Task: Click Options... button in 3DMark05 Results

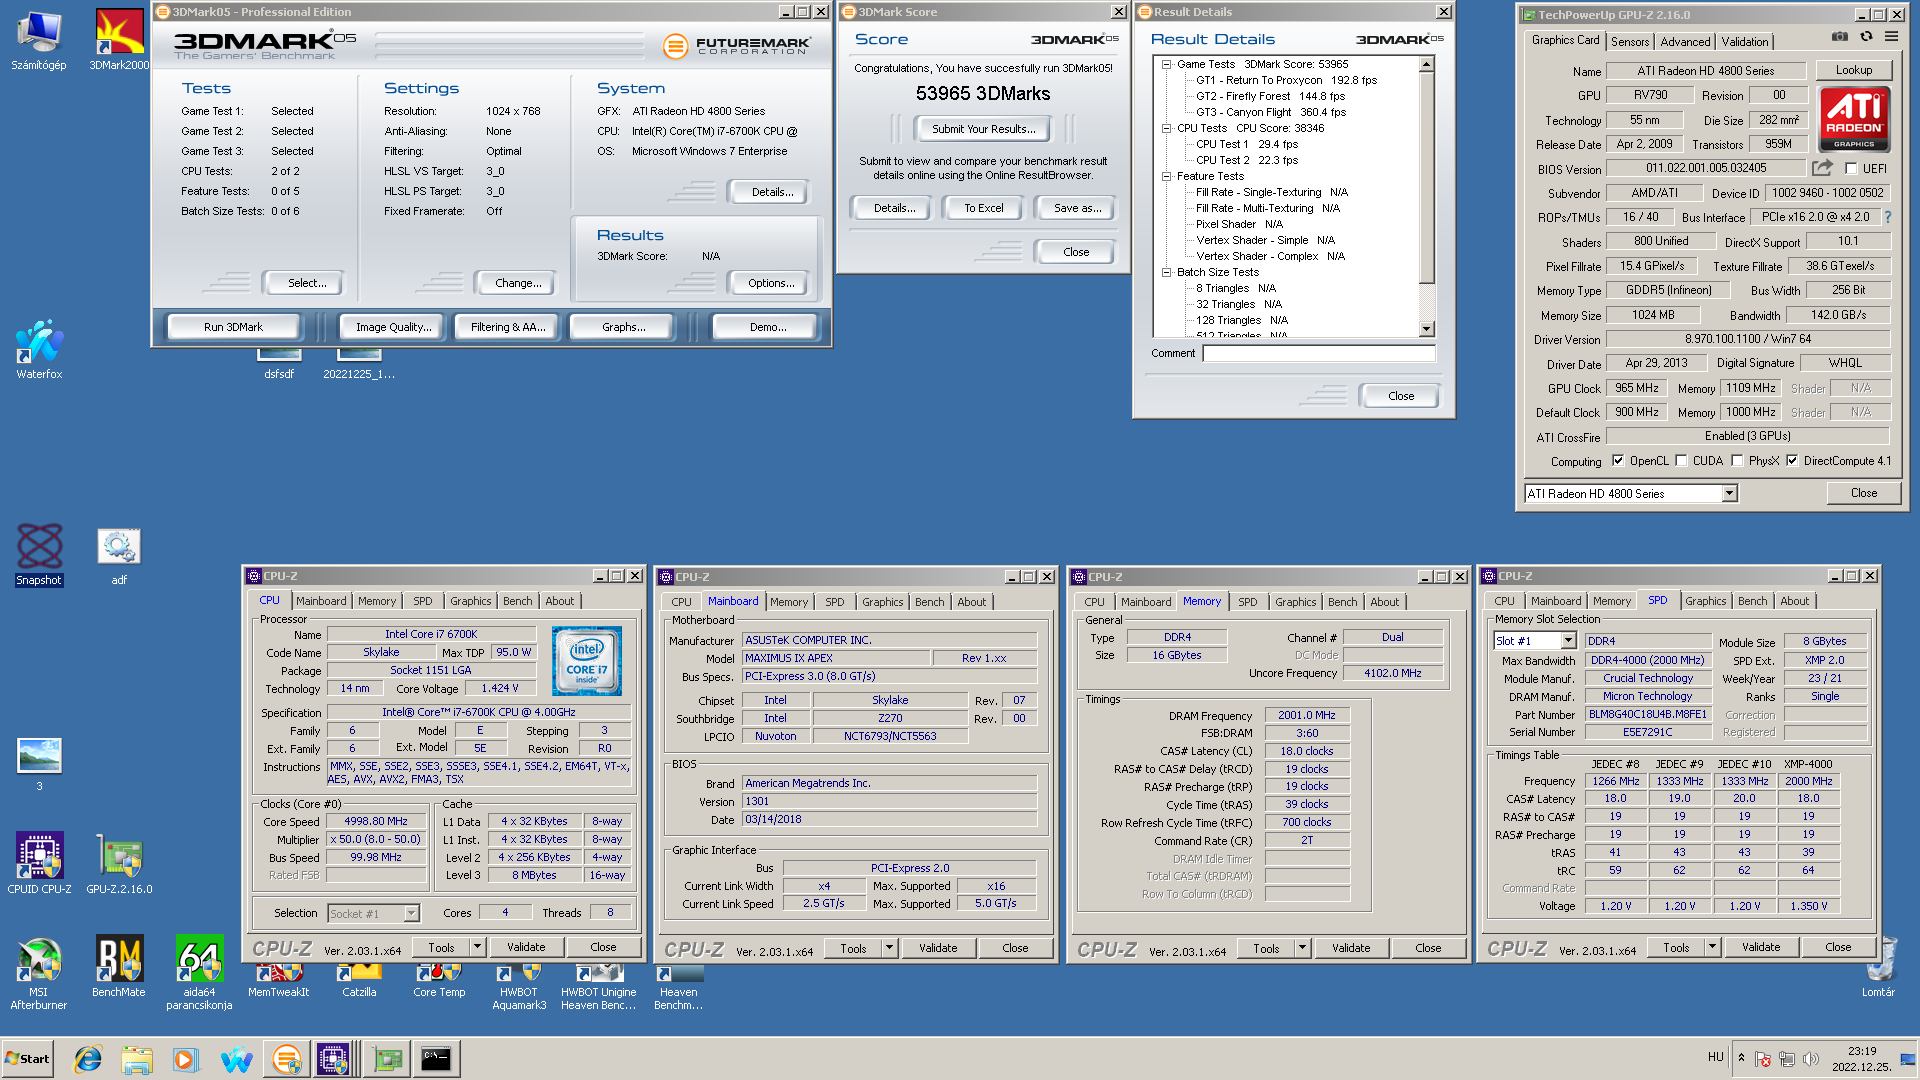Action: click(x=771, y=283)
